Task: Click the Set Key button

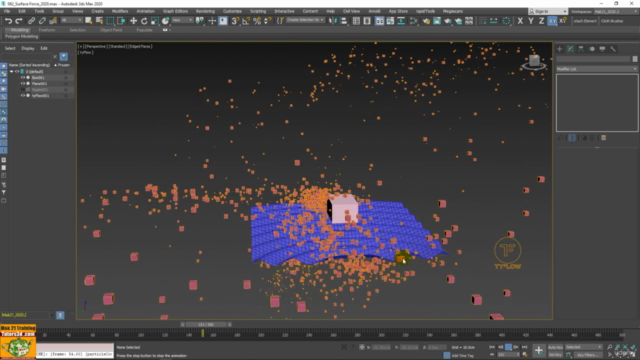Action: 555,355
